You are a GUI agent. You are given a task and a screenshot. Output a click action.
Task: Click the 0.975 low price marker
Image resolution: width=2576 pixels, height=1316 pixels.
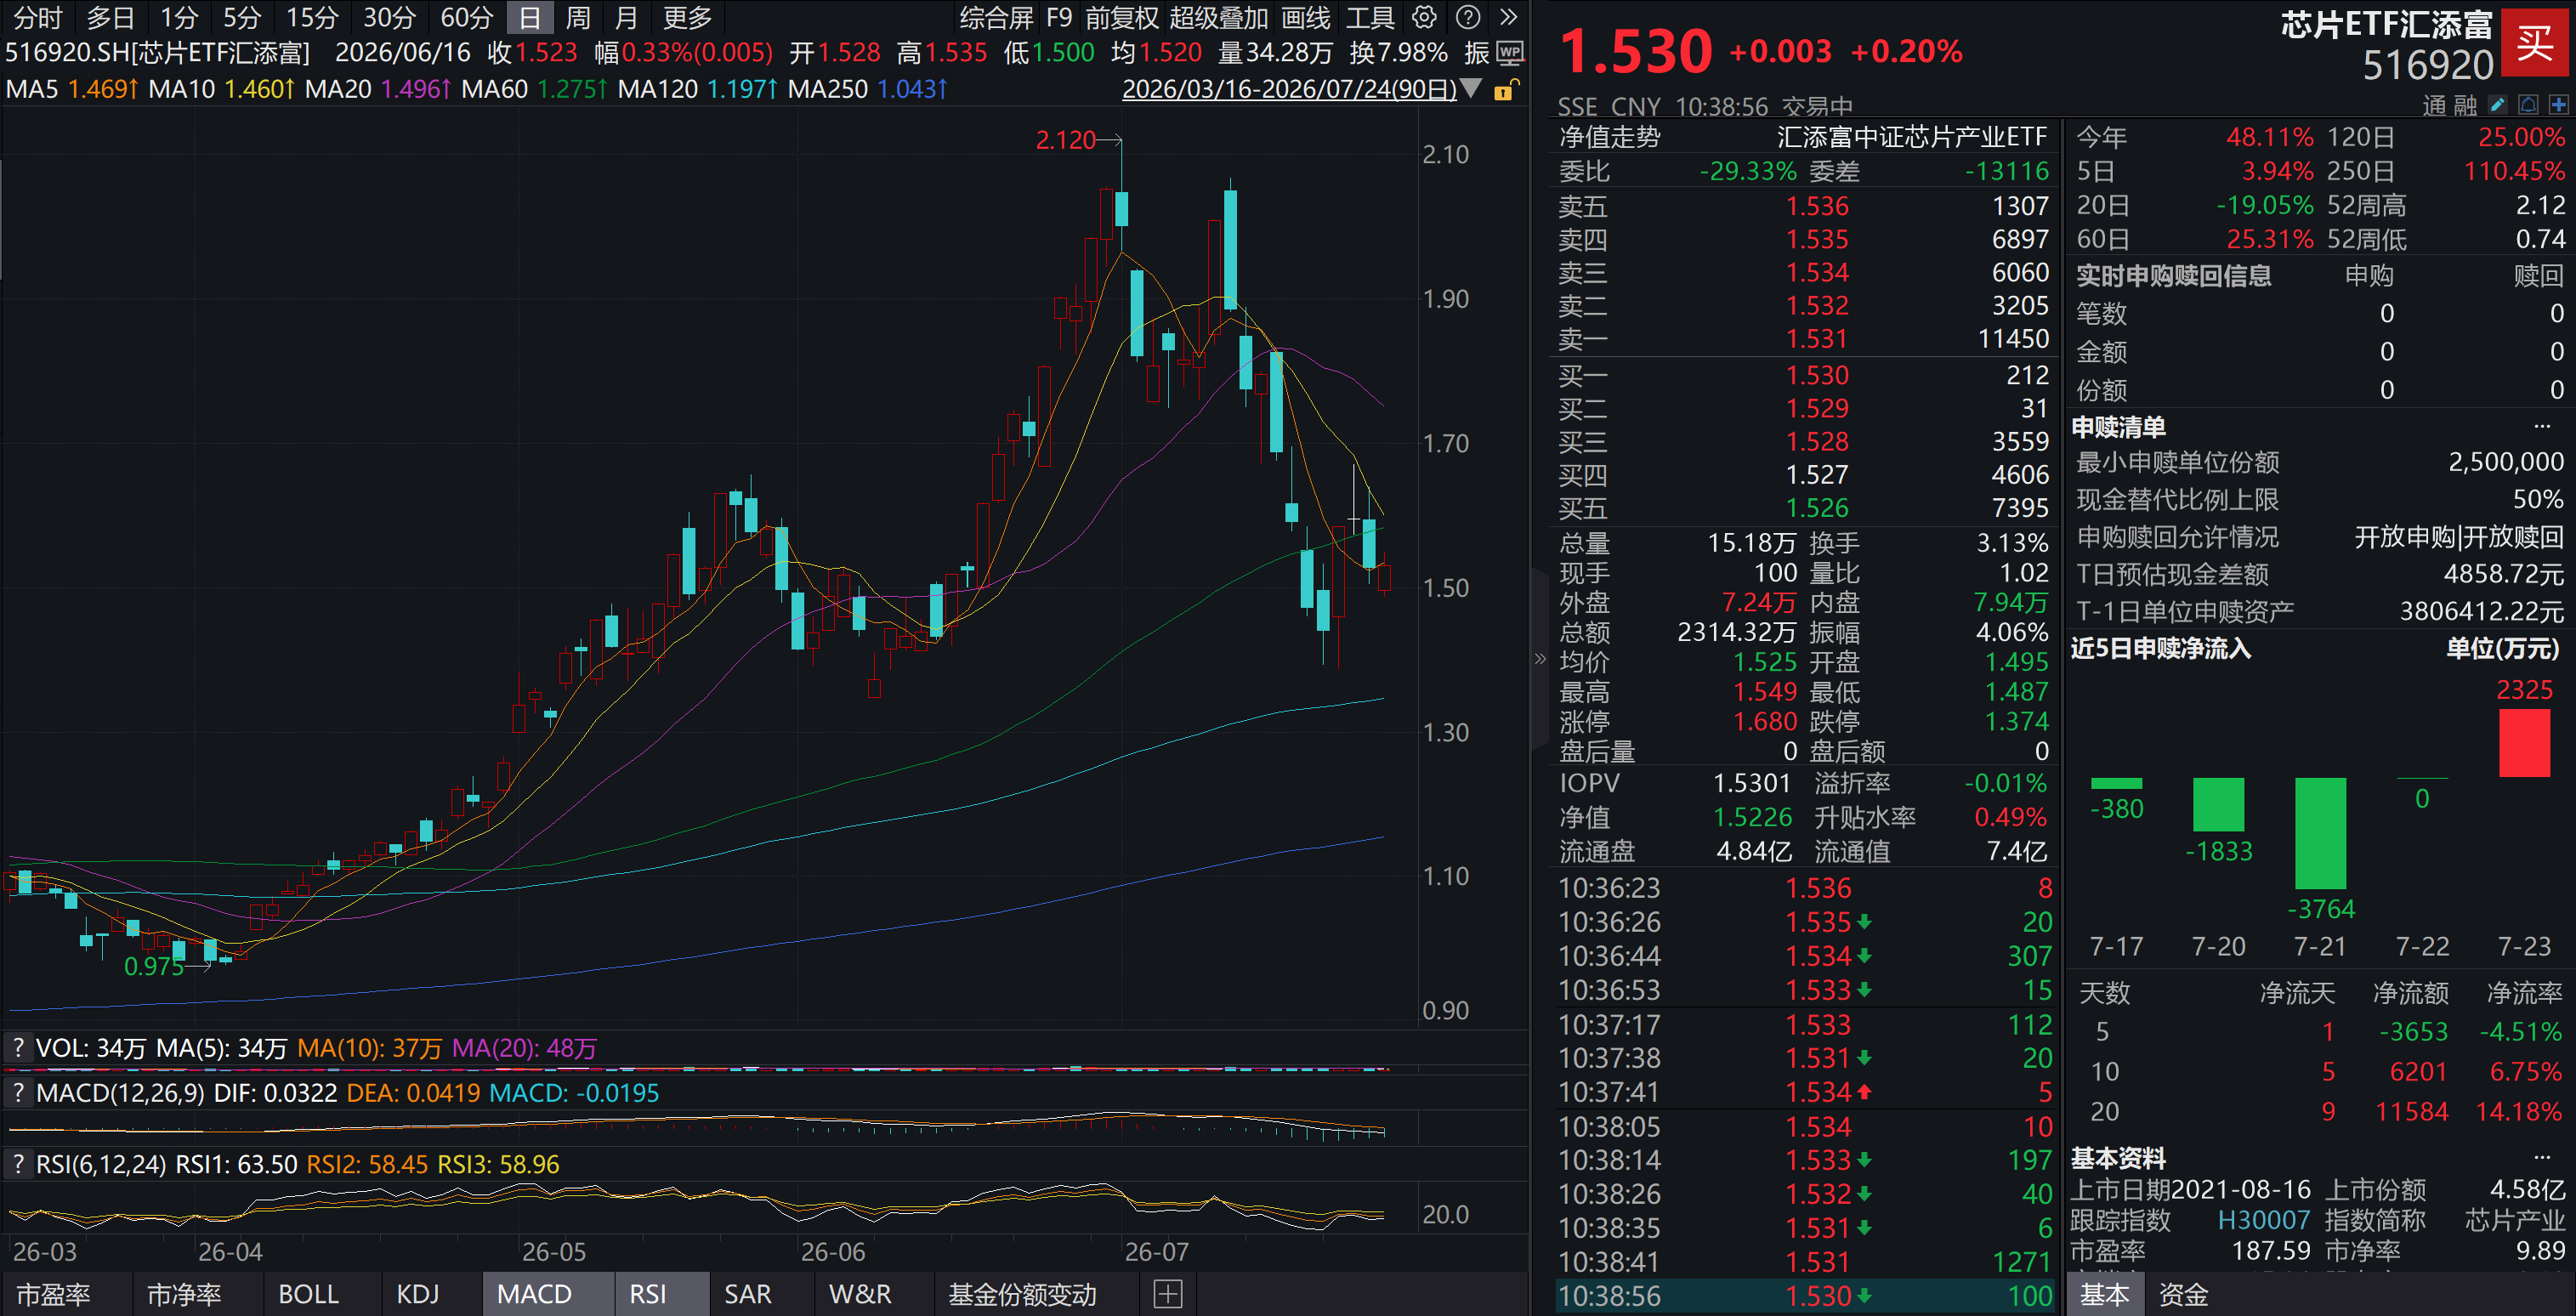tap(154, 966)
